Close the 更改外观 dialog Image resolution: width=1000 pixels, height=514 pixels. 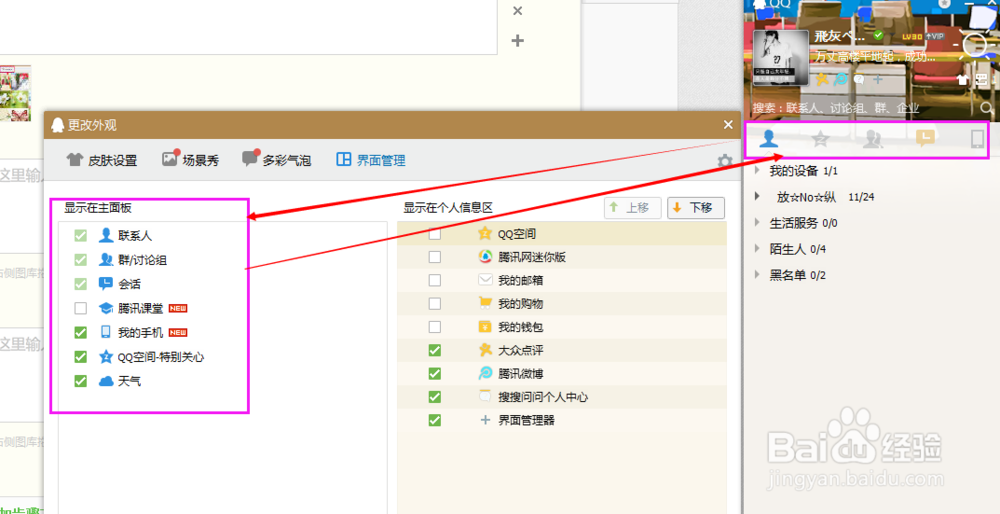pos(728,125)
